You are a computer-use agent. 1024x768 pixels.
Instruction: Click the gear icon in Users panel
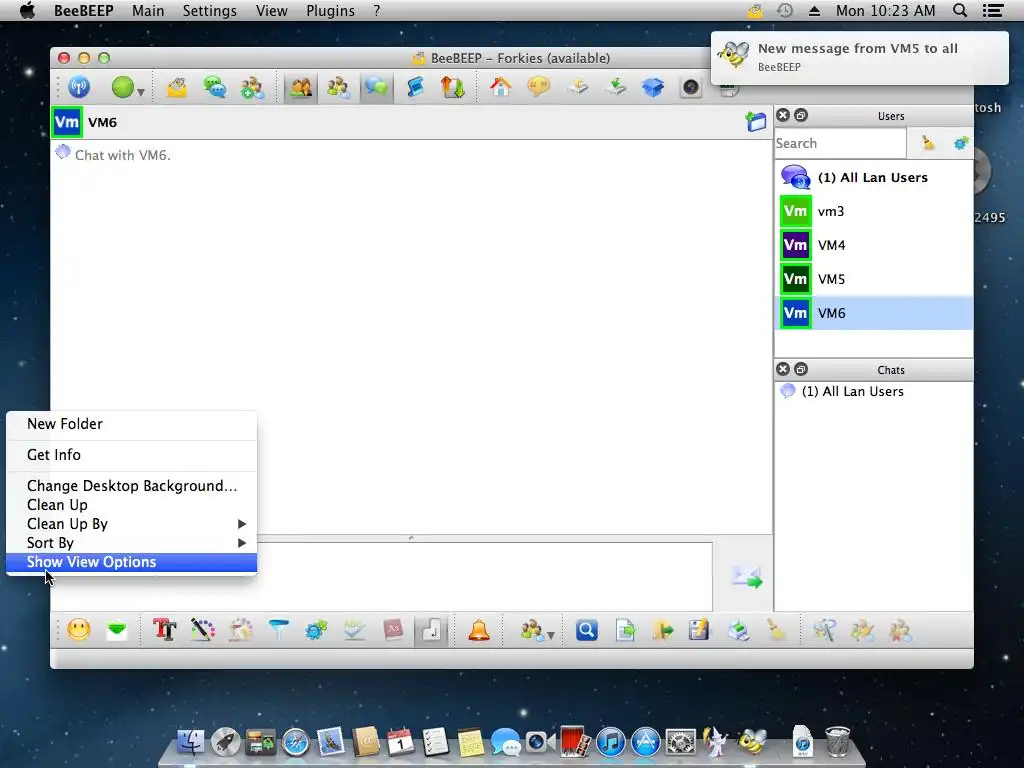click(961, 143)
